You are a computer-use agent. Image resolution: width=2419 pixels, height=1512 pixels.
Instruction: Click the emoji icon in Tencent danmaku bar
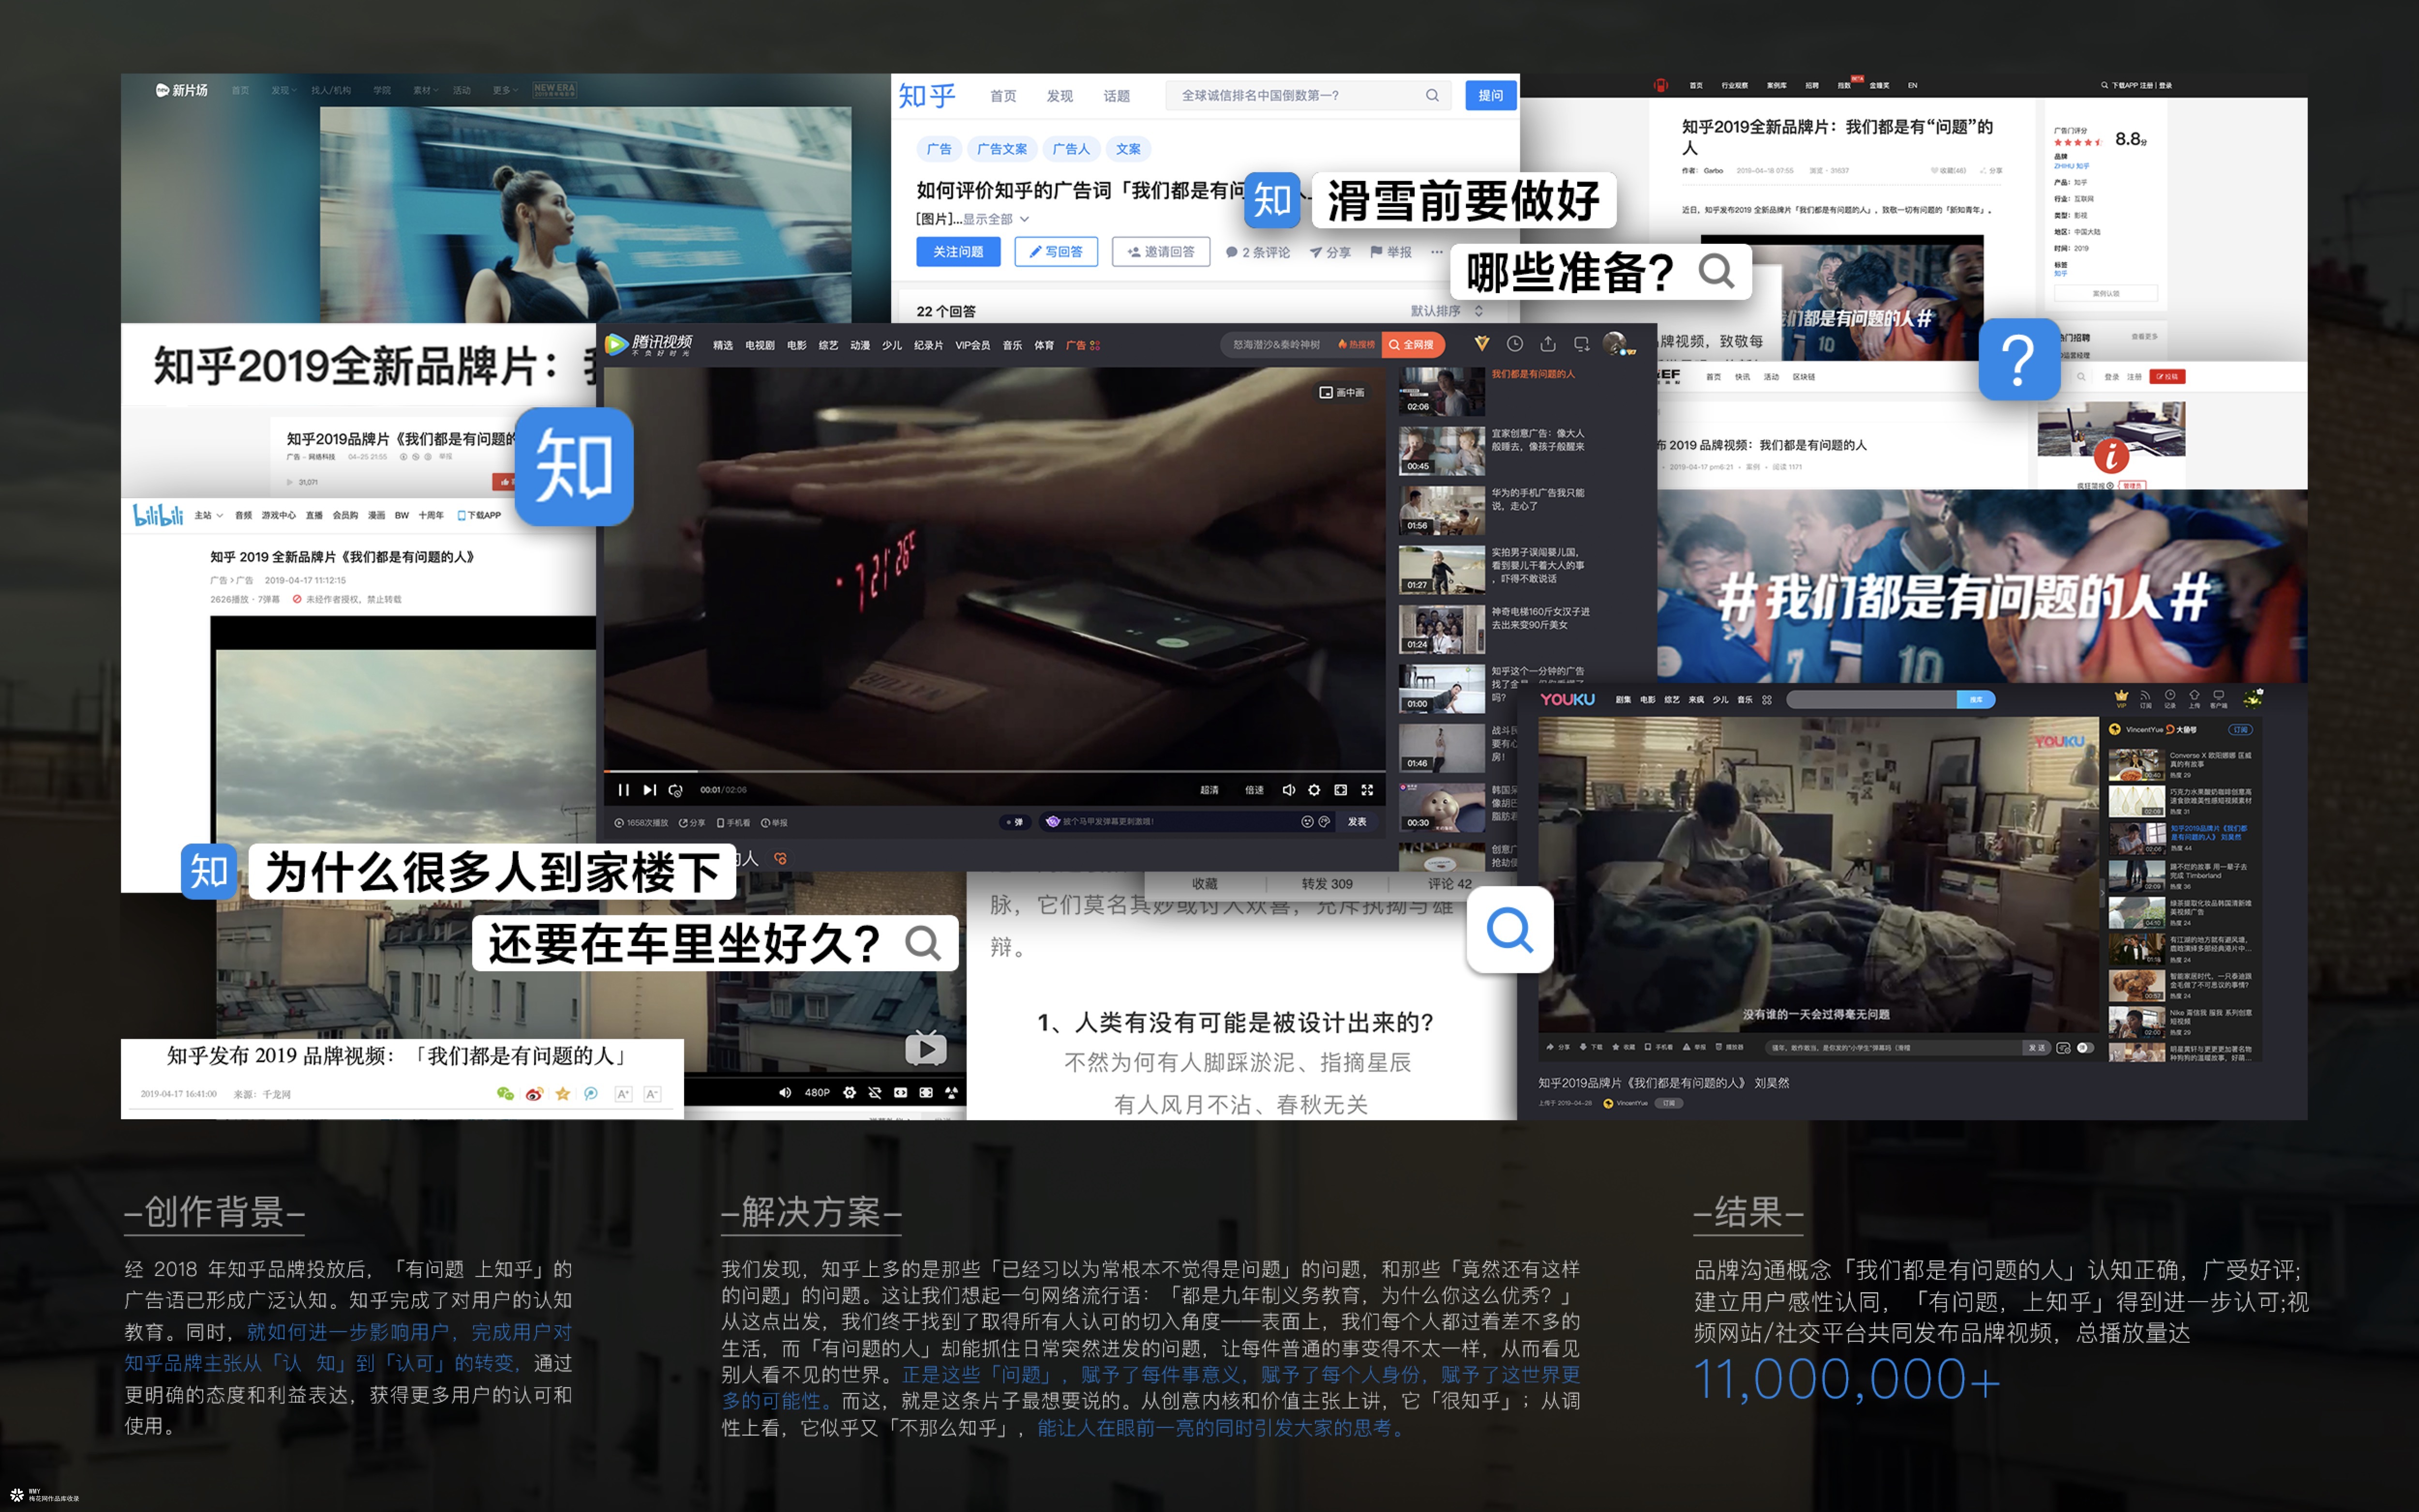tap(1307, 822)
